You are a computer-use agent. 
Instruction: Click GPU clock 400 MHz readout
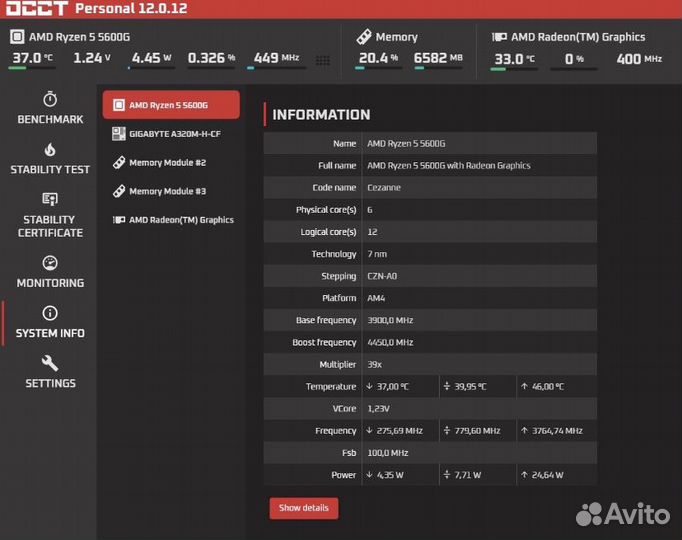(x=639, y=59)
